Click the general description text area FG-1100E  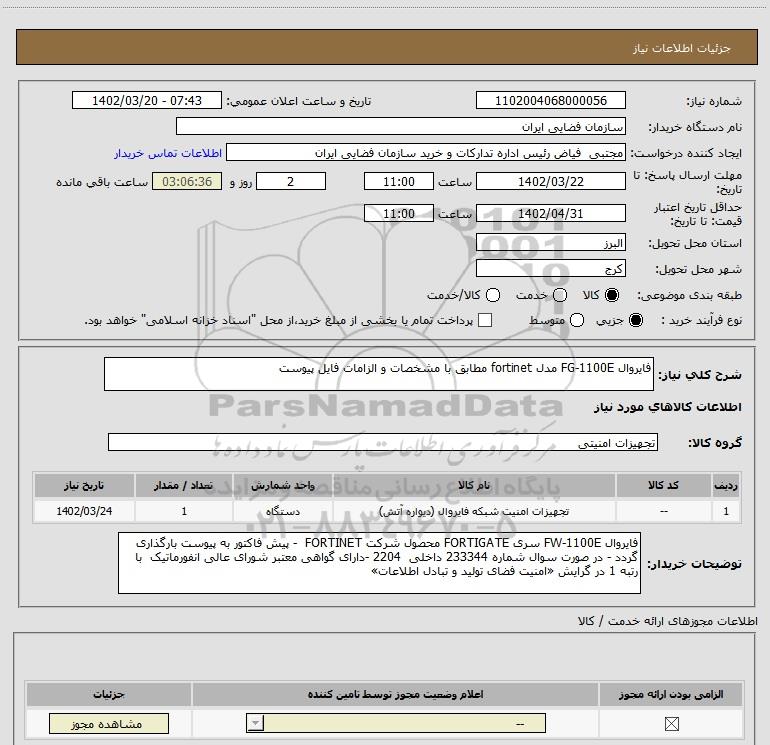pyautogui.click(x=379, y=374)
